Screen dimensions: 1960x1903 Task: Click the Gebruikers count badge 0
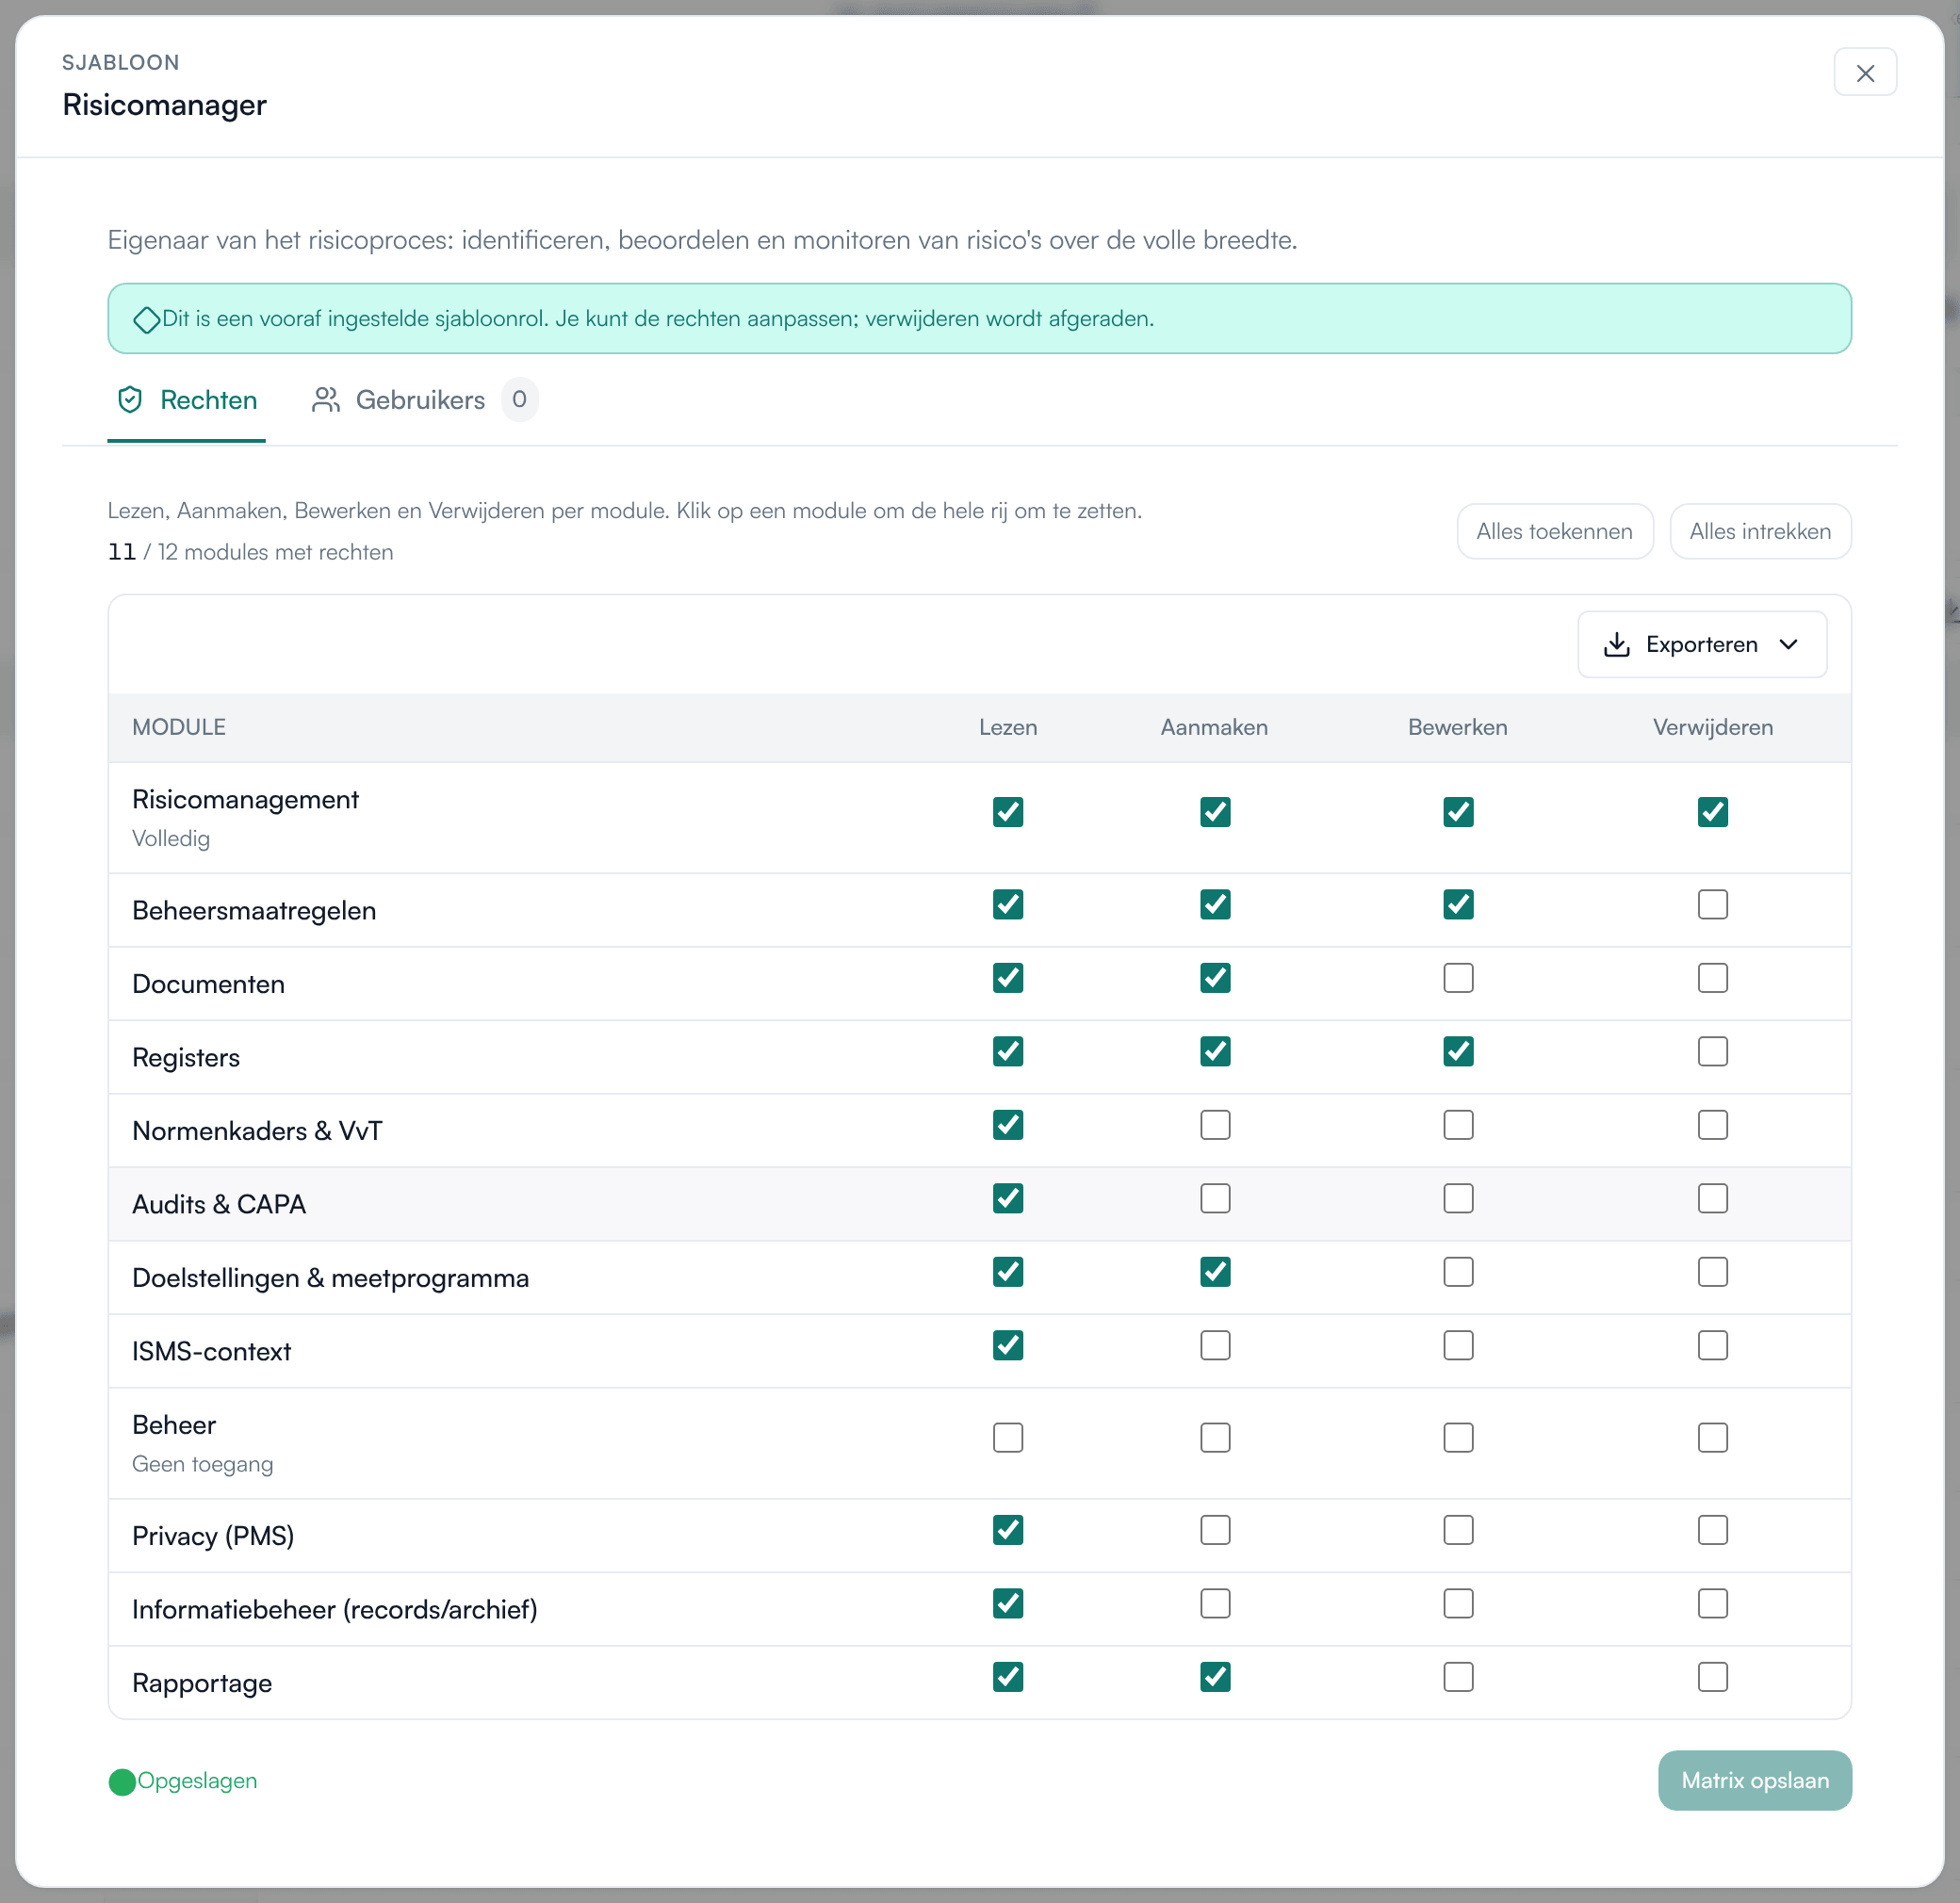[519, 400]
